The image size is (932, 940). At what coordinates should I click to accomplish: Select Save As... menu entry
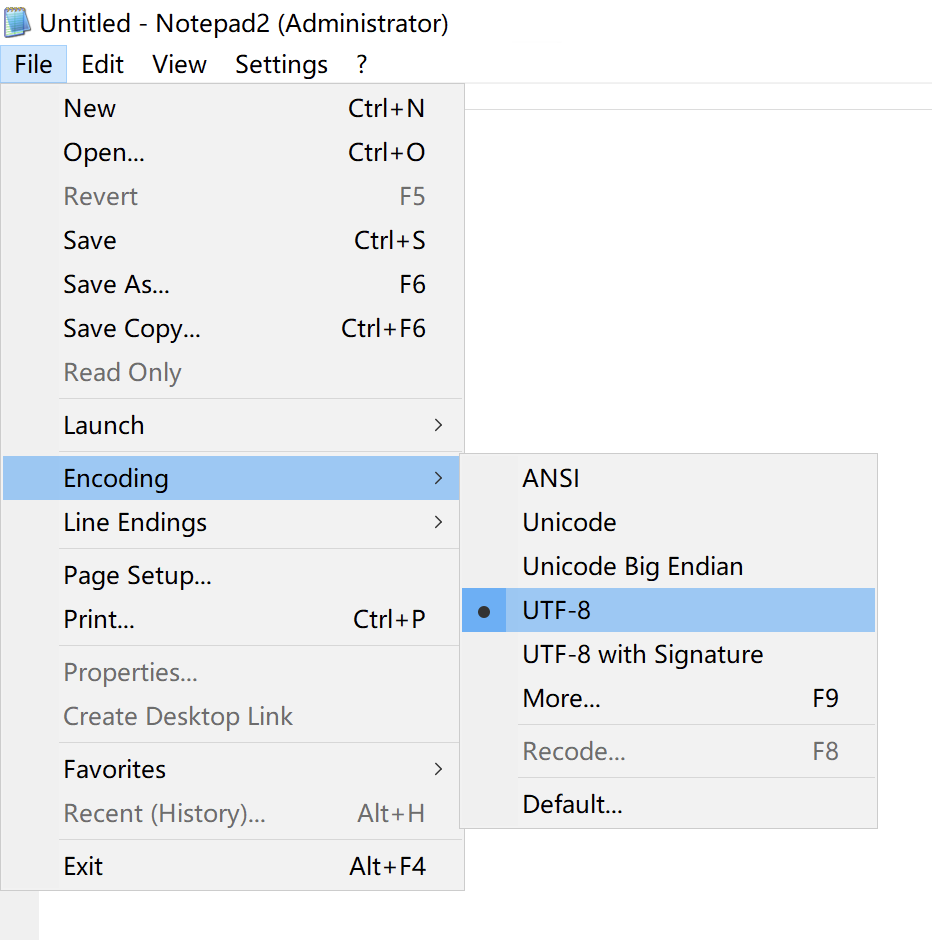point(232,284)
